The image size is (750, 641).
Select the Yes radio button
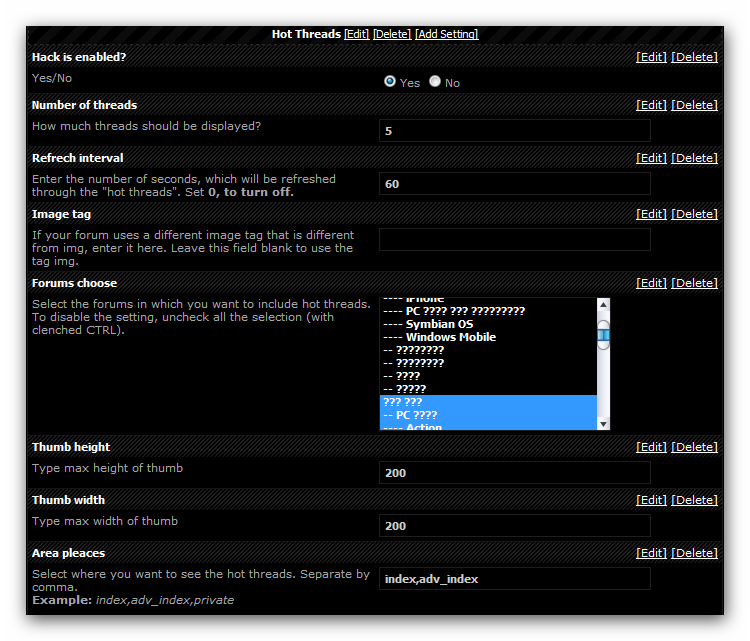click(390, 82)
